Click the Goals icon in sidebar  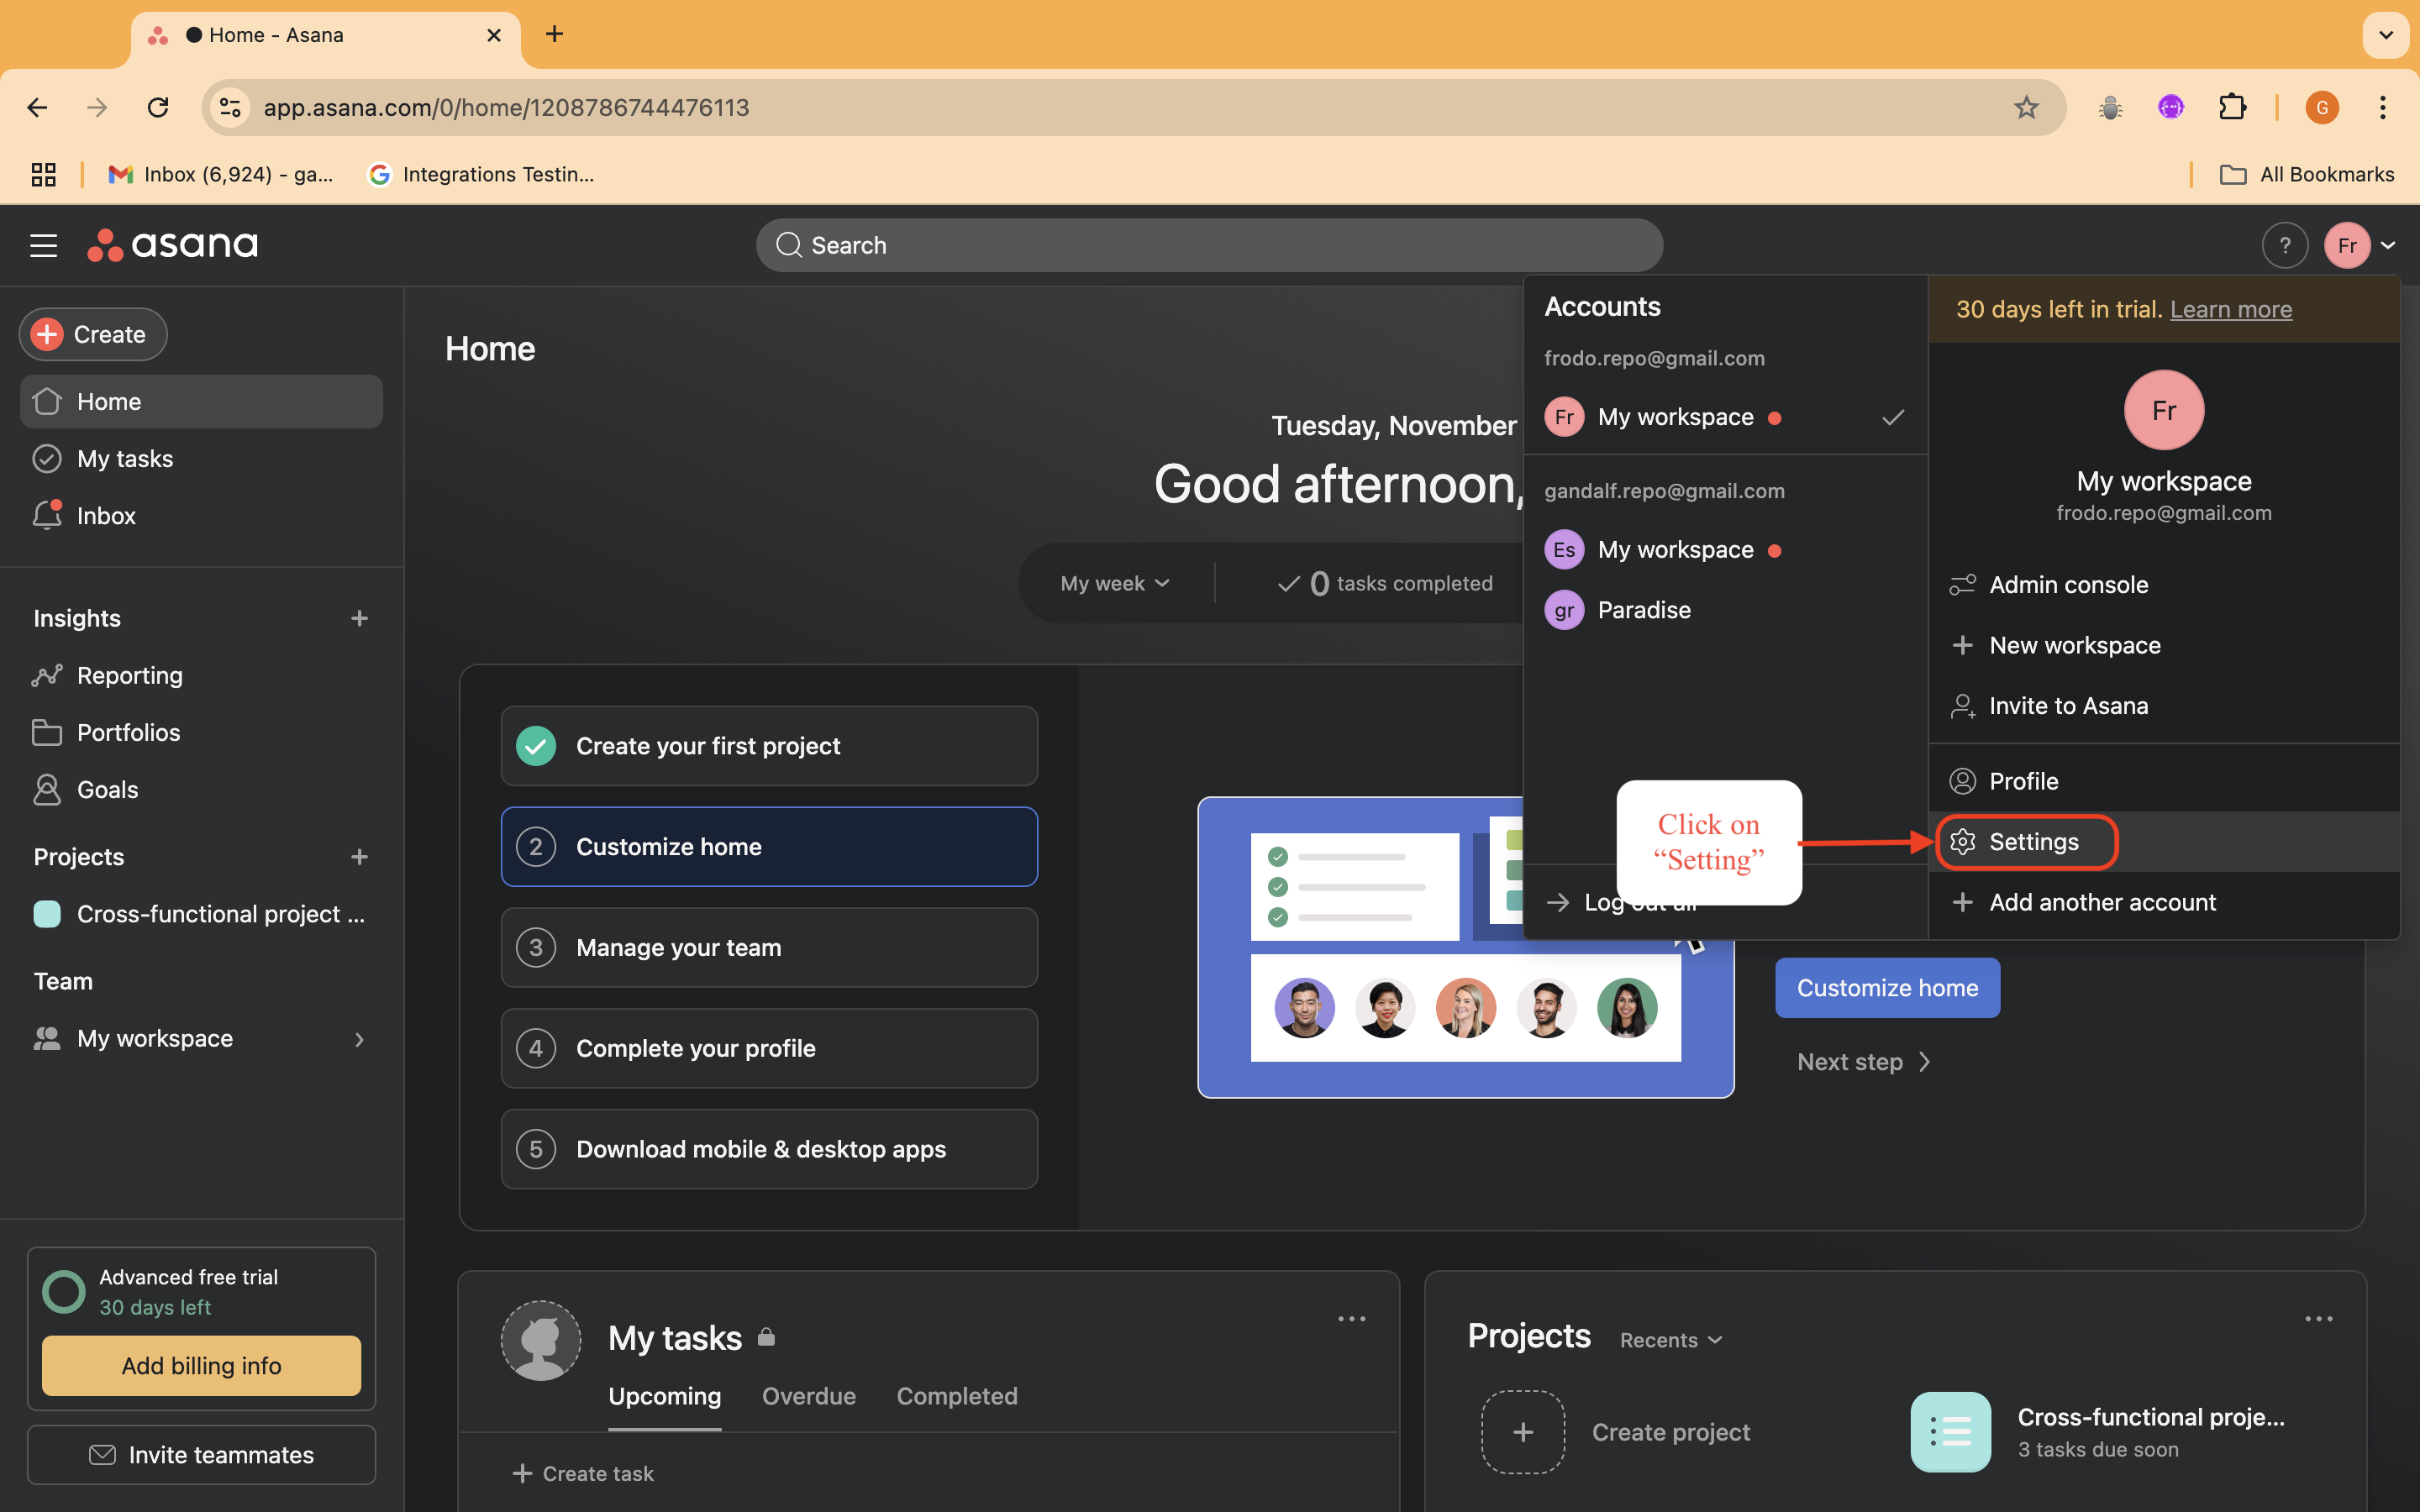click(47, 789)
